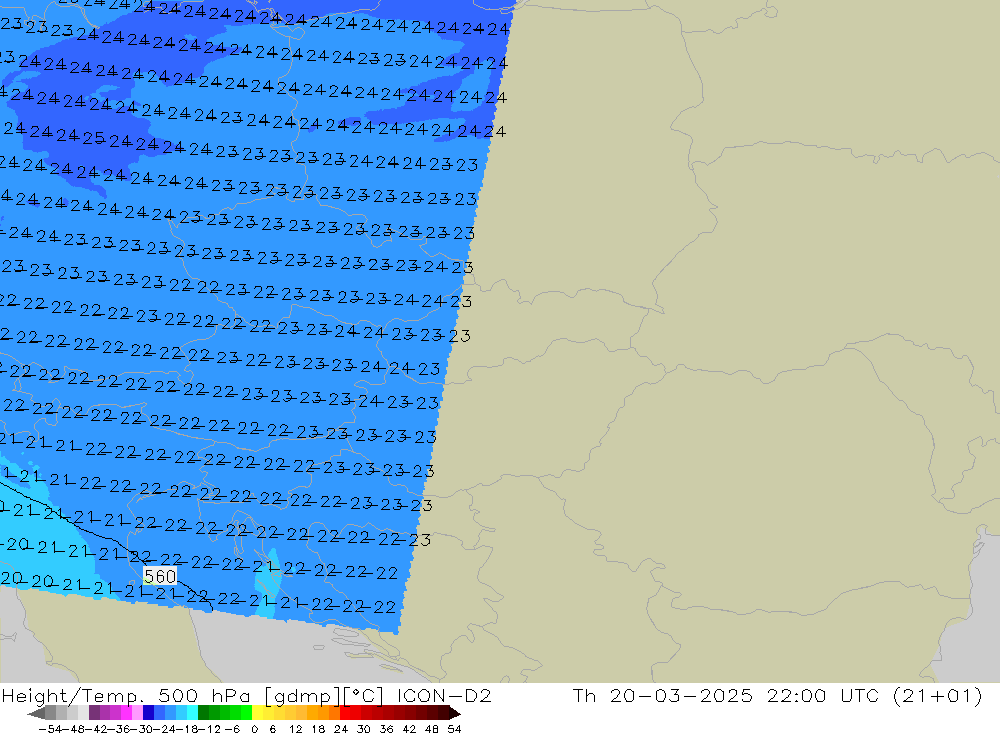Image resolution: width=1000 pixels, height=733 pixels.
Task: Click the '0' label on the color scale
Action: (254, 729)
